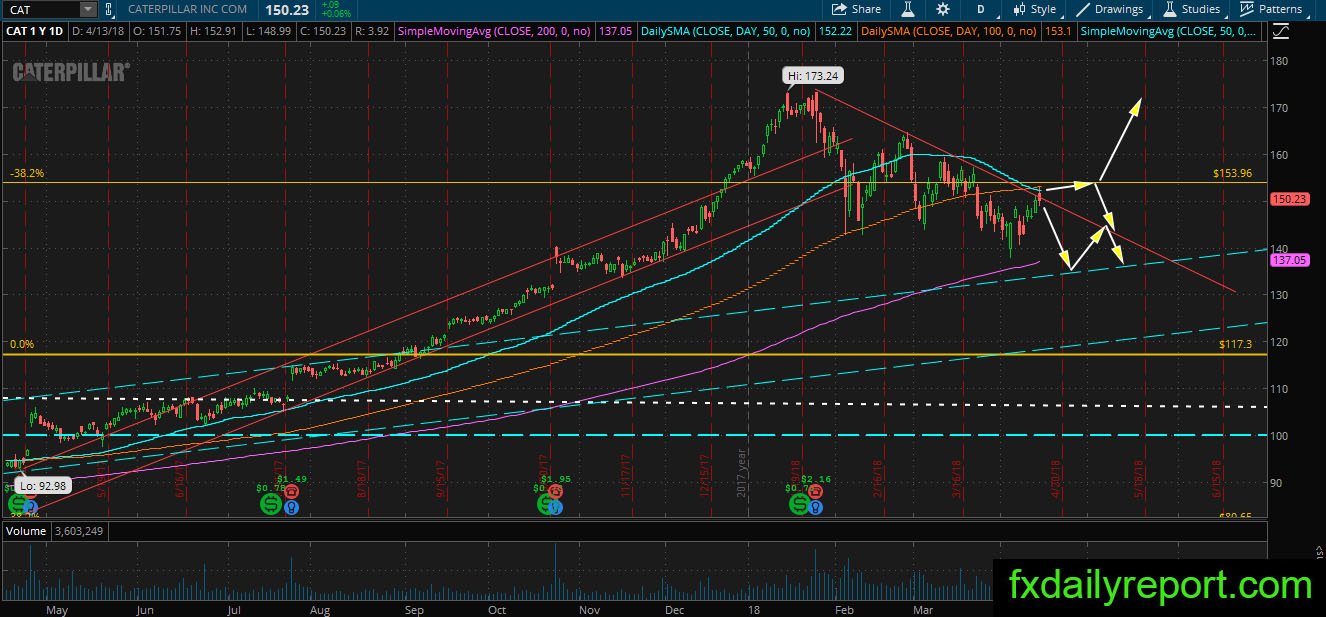Click the Volume study label
Image resolution: width=1326 pixels, height=617 pixels.
[x=26, y=531]
